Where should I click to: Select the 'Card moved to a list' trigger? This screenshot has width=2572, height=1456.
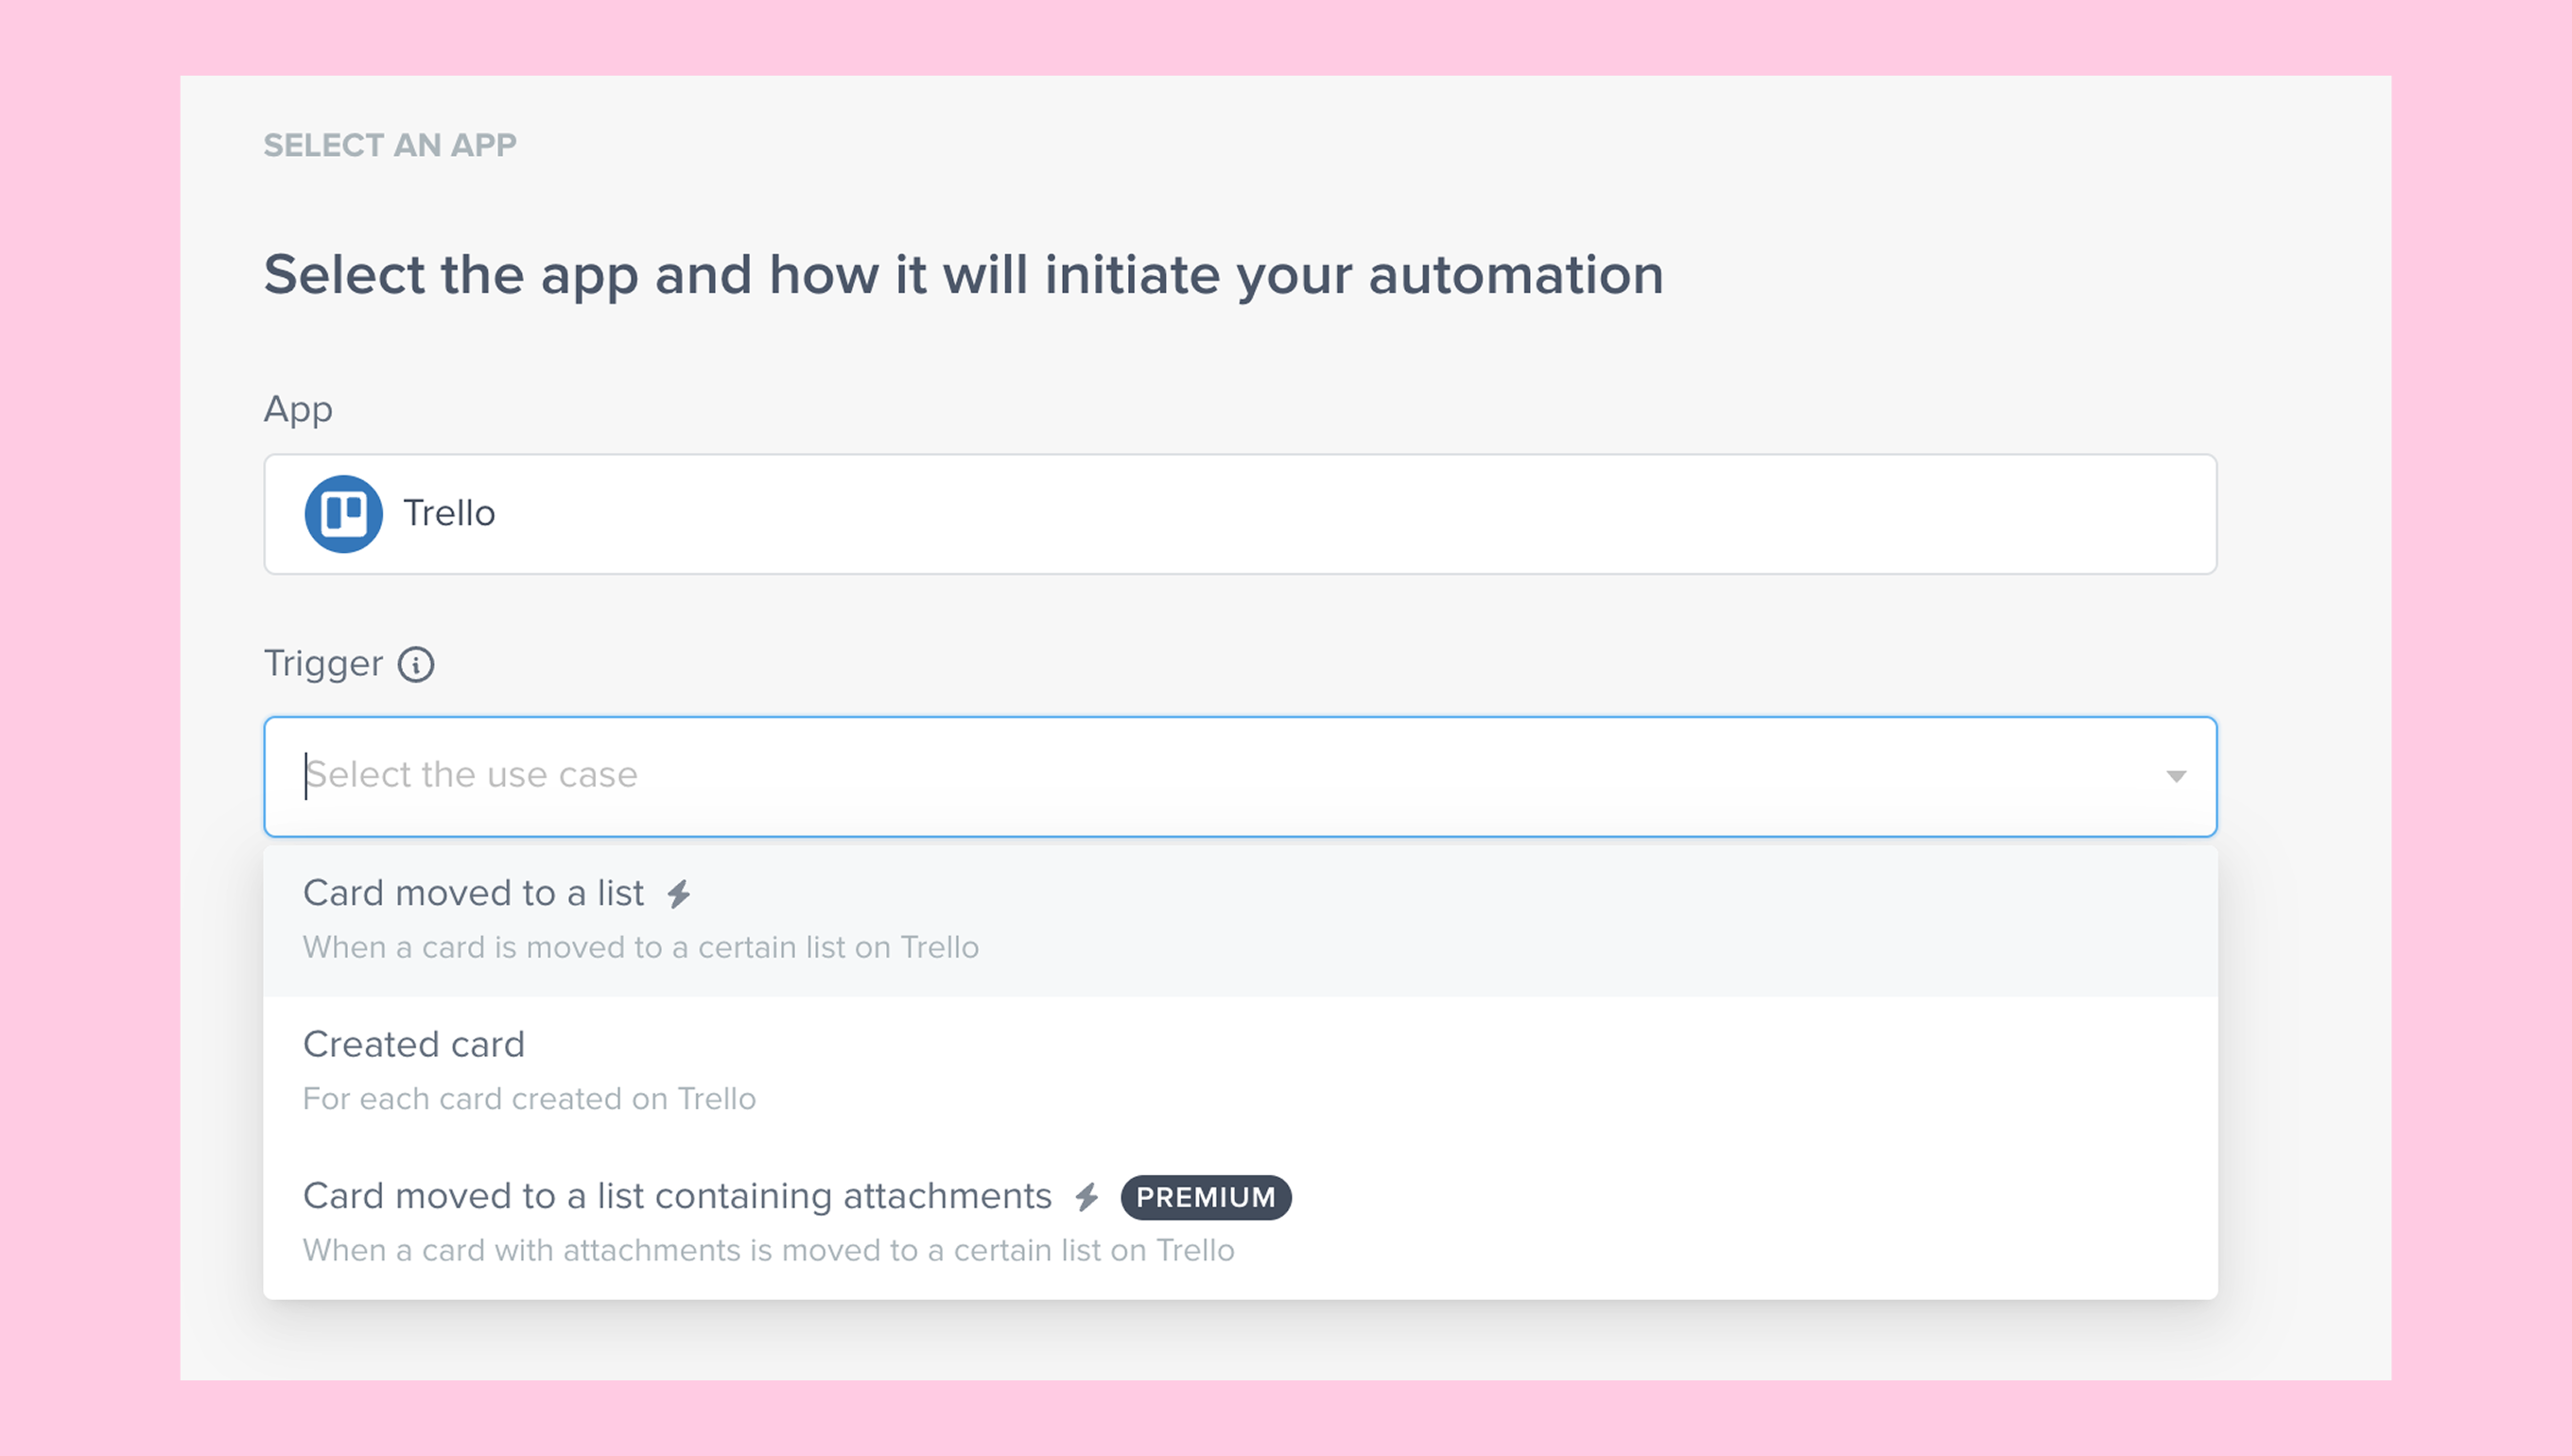pos(474,893)
